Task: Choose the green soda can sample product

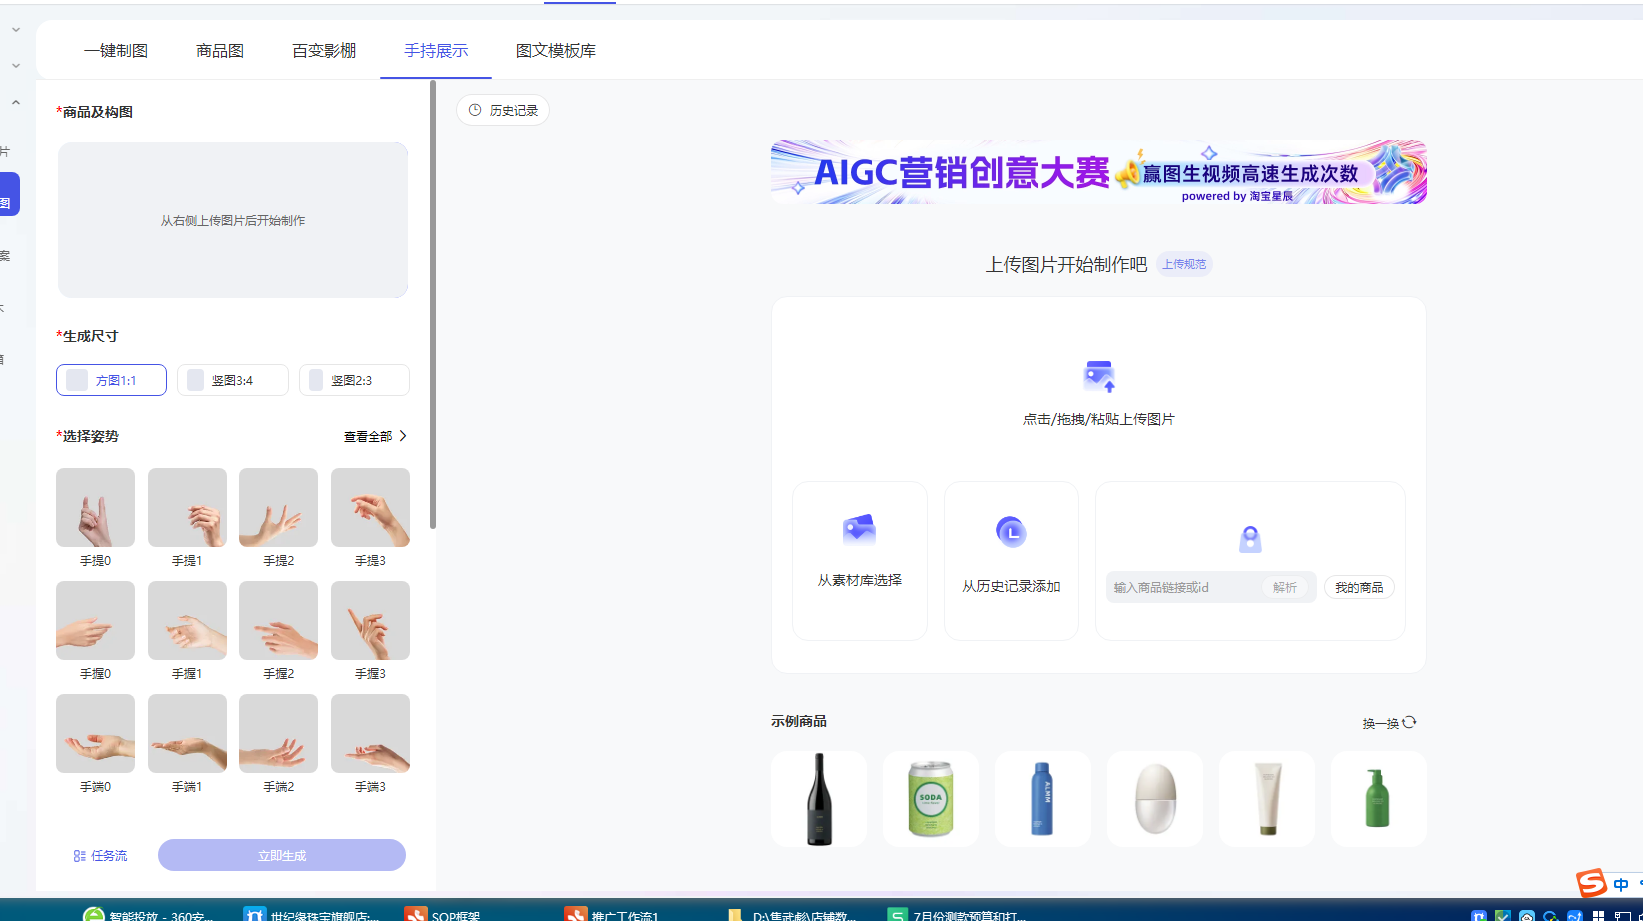Action: click(x=930, y=799)
